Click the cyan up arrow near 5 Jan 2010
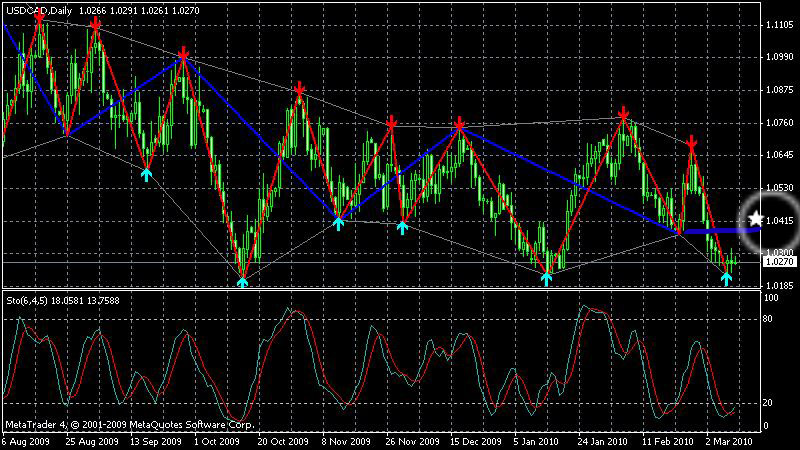The height and width of the screenshot is (450, 800). point(546,279)
